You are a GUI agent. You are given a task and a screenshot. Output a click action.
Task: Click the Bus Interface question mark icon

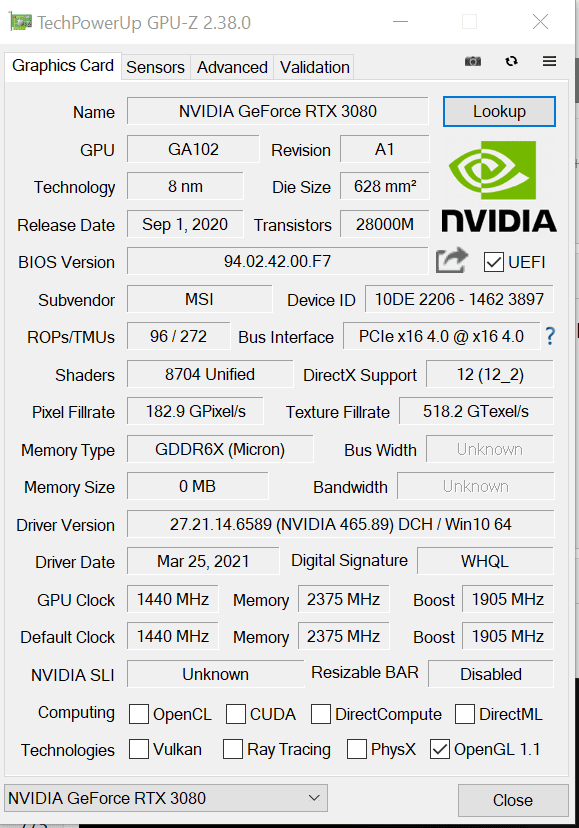click(x=550, y=336)
